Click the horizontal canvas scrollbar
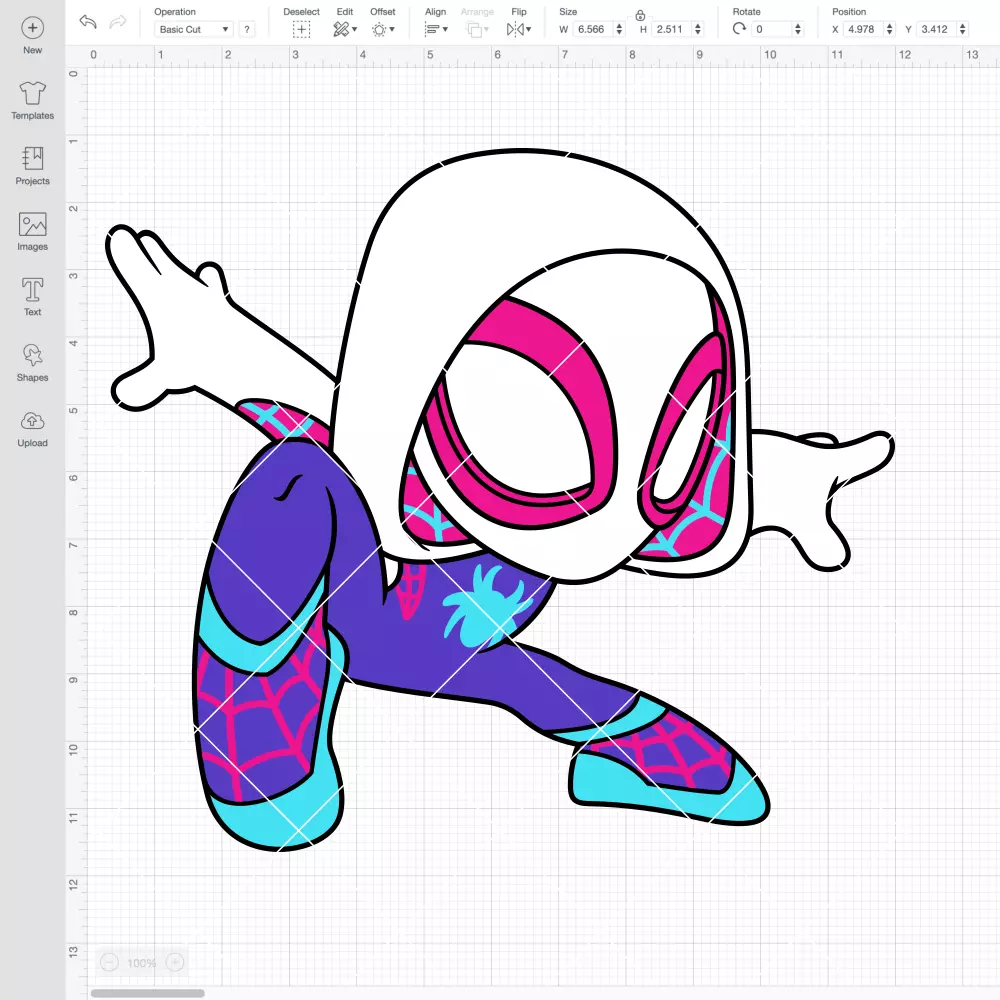The width and height of the screenshot is (1000, 1000). 147,993
